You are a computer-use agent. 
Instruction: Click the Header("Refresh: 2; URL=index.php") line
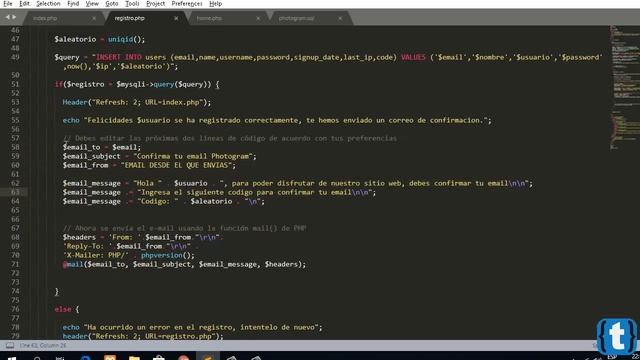(x=137, y=102)
